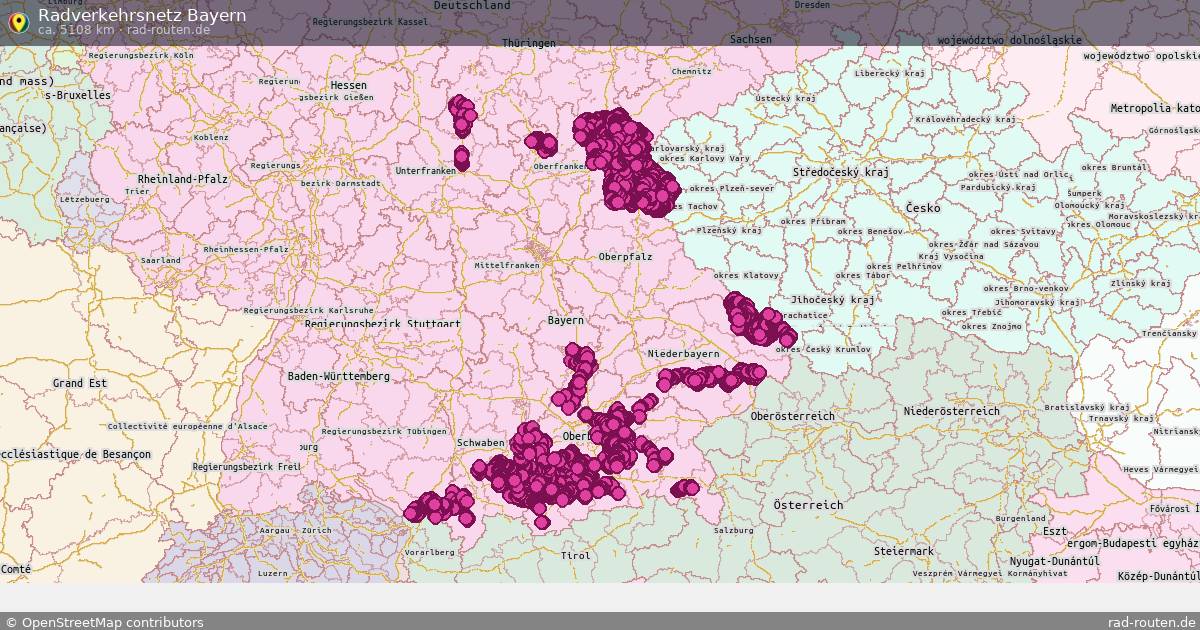Click the Česko country label
Viewport: 1200px width, 630px height.
(x=921, y=208)
